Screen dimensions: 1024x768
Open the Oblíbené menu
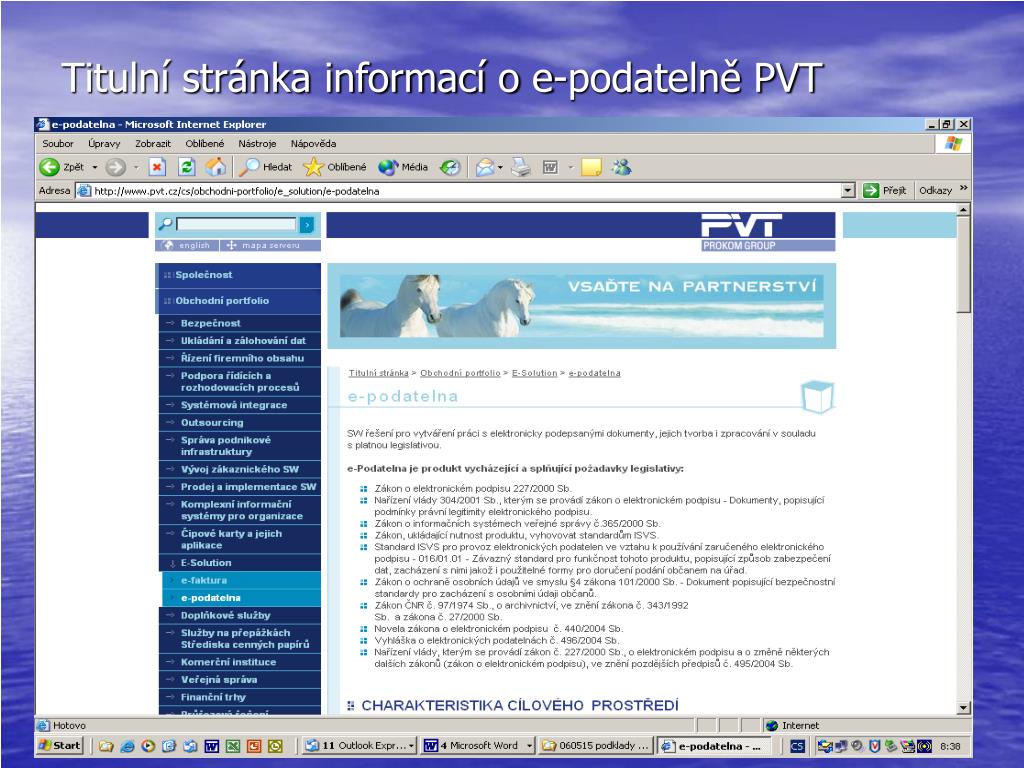tap(204, 143)
